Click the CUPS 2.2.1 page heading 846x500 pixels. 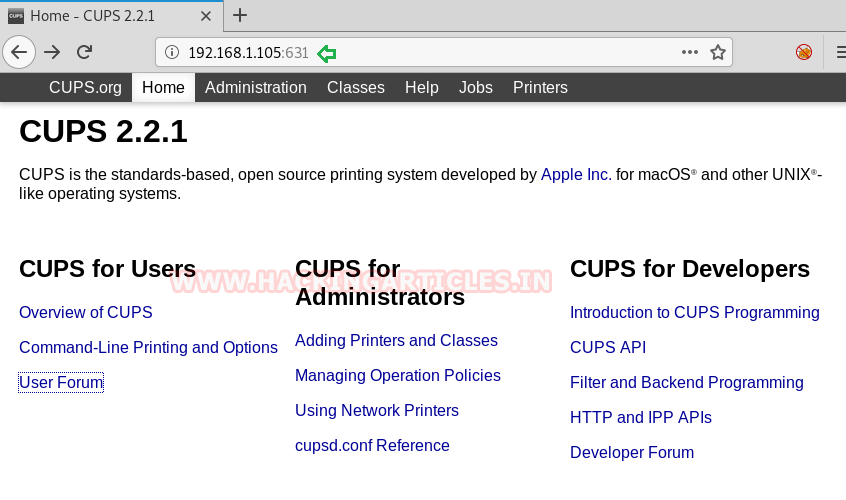pyautogui.click(x=103, y=132)
